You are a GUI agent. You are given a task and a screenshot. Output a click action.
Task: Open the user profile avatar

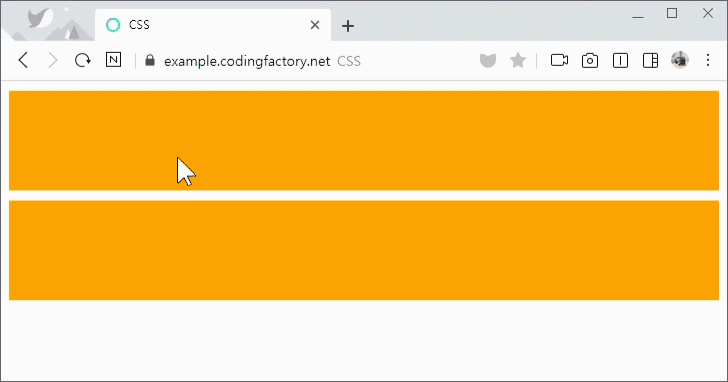[x=680, y=60]
